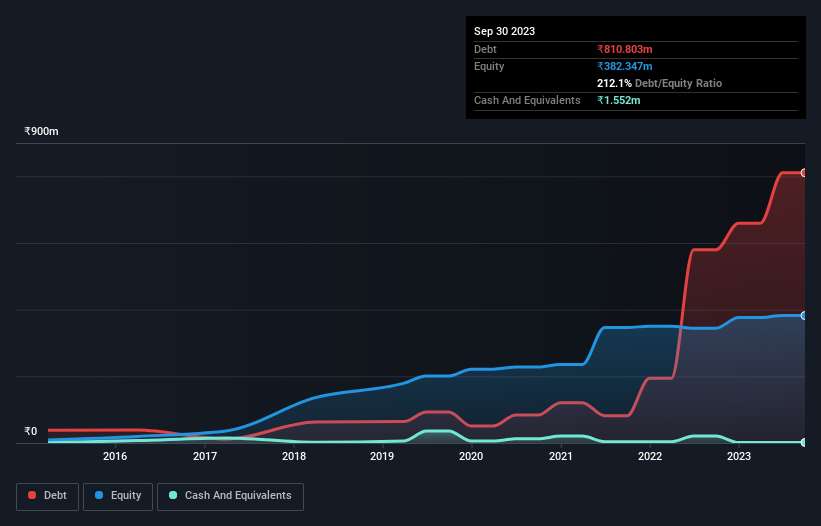The image size is (821, 526).
Task: Click the 2022 x-axis label
Action: click(650, 456)
